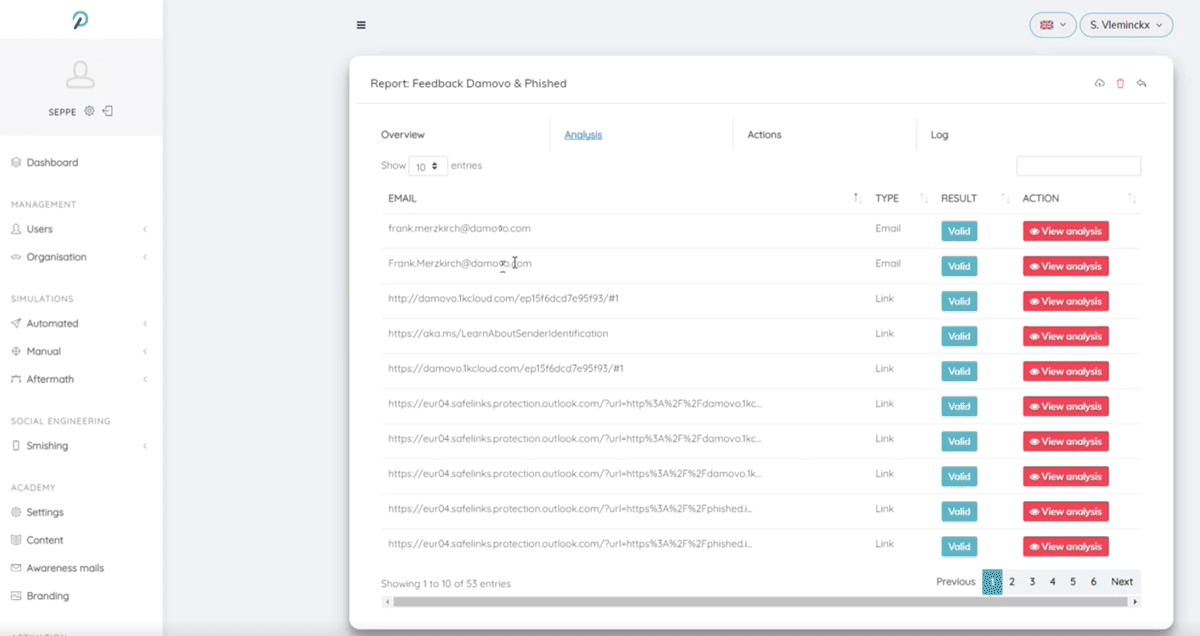Go to the Next page
The width and height of the screenshot is (1200, 636).
click(x=1122, y=582)
